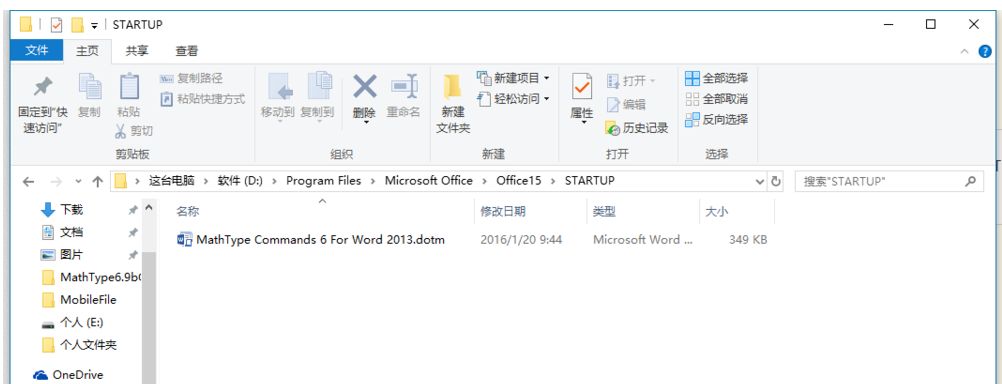The image size is (1002, 384).
Task: Open Properties (属性) checkmark icon
Action: pos(582,87)
